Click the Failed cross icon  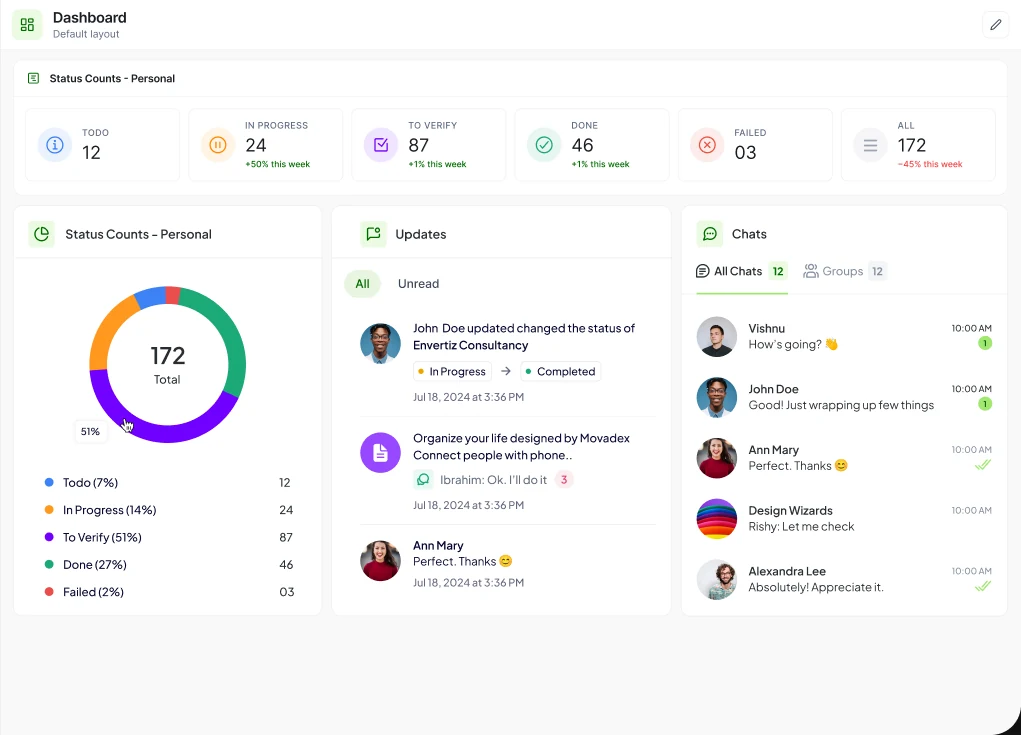pyautogui.click(x=707, y=145)
